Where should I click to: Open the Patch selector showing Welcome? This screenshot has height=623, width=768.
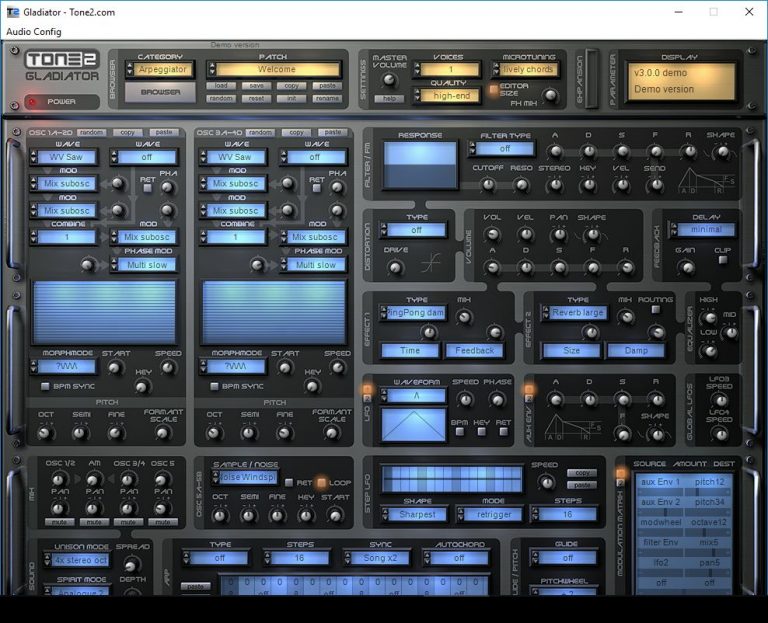click(274, 70)
